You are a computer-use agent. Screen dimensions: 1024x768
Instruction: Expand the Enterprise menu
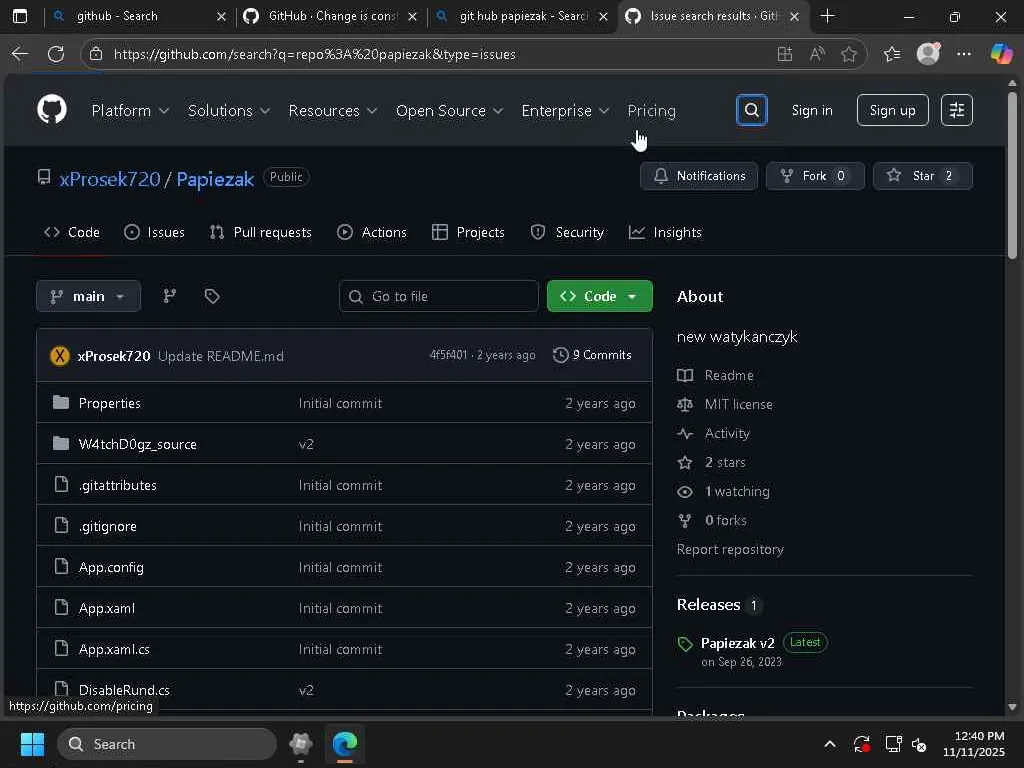pos(565,110)
